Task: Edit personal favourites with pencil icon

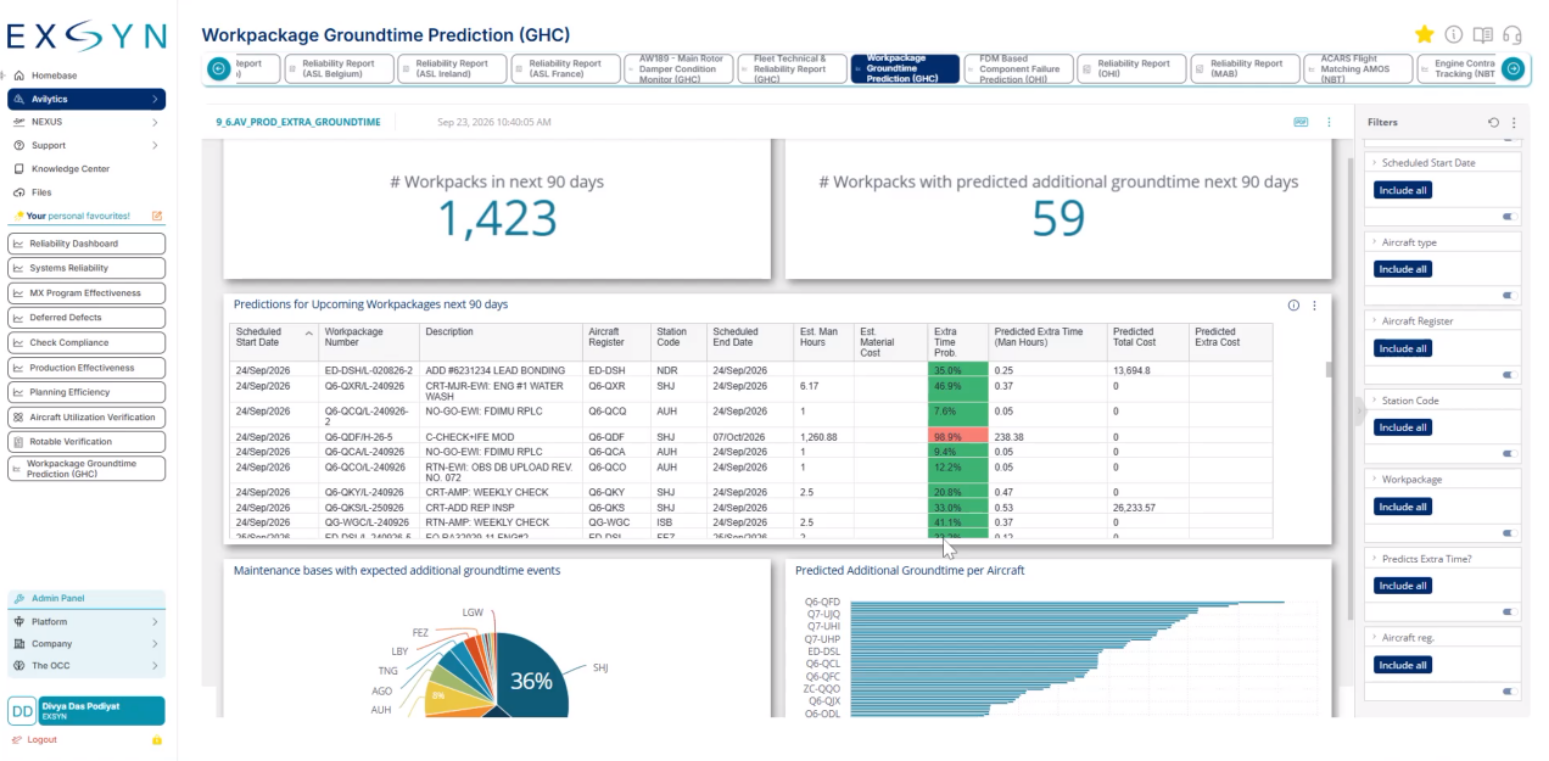Action: click(156, 216)
